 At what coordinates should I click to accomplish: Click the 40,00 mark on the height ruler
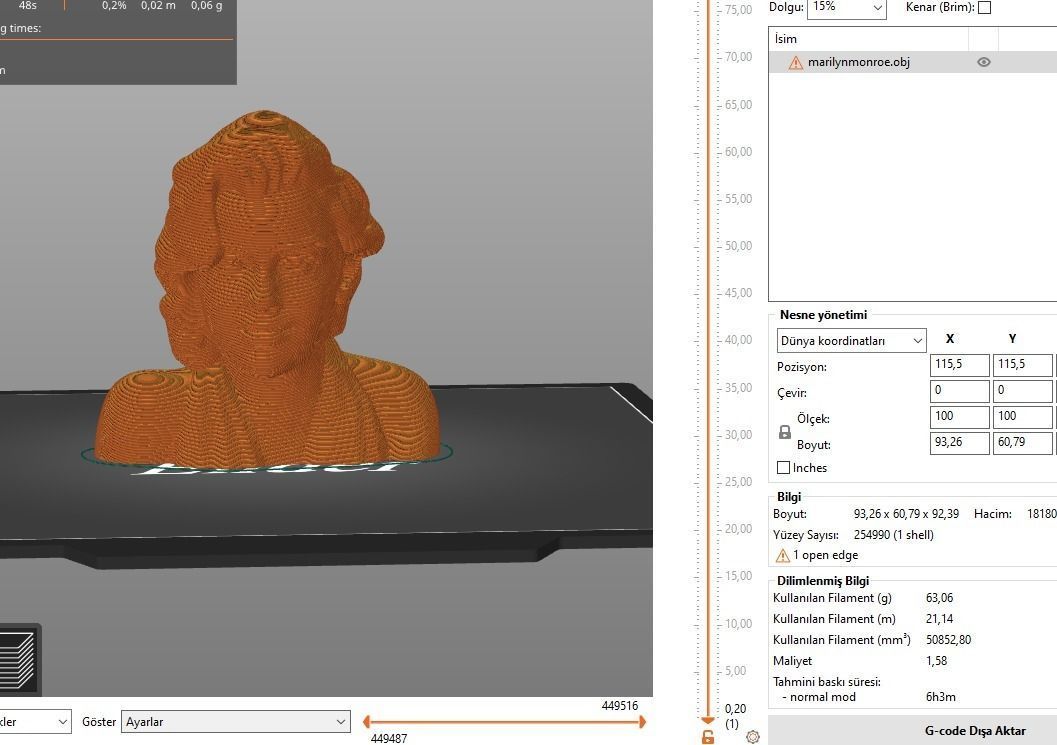[738, 340]
